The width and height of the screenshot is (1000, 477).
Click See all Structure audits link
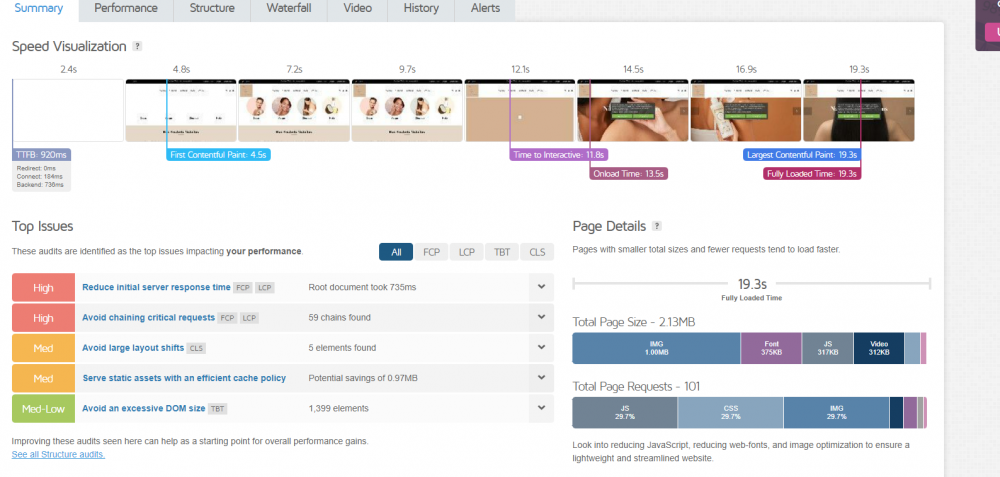[x=58, y=455]
